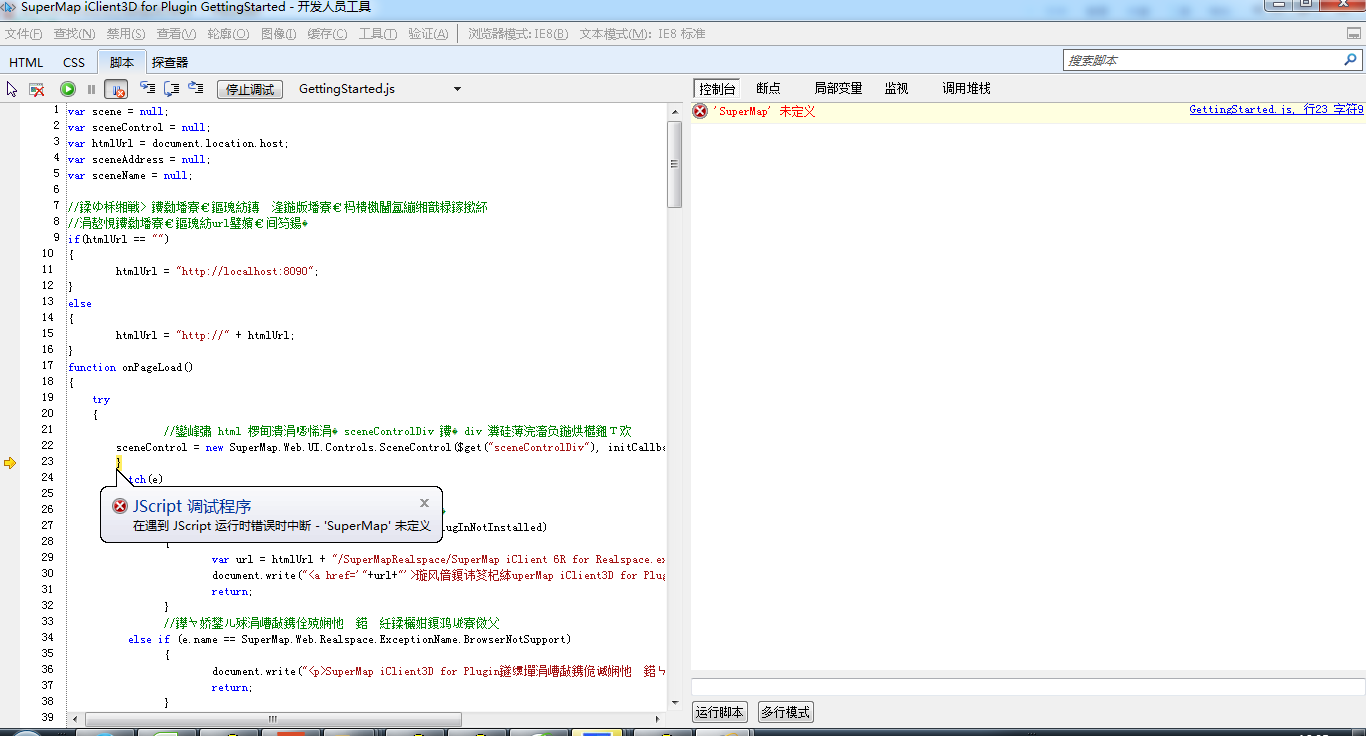Click the pause/break all icon

coord(91,89)
